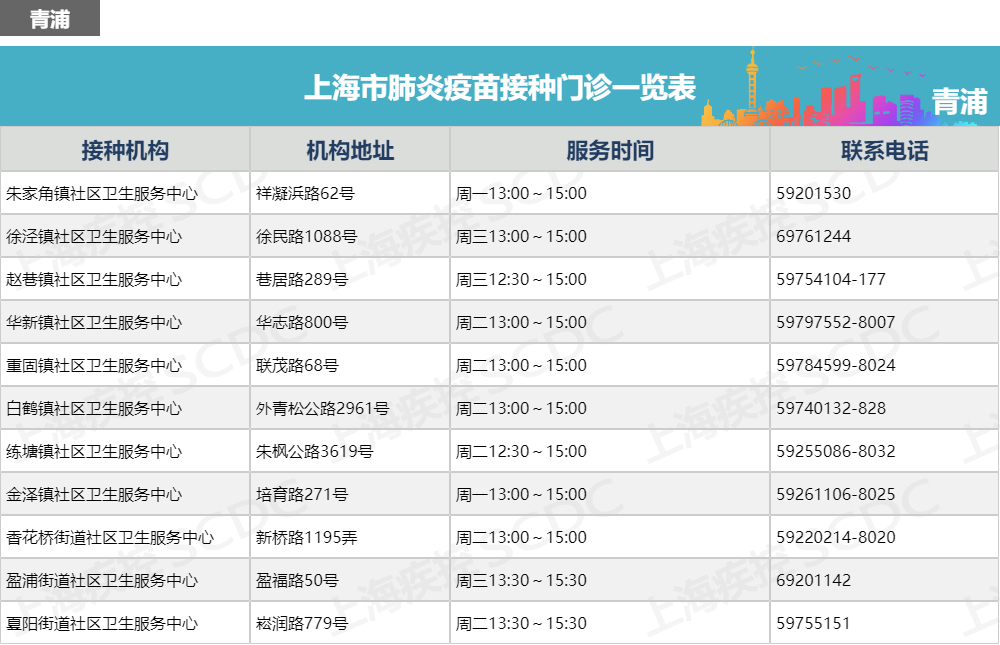Click the 青浦 label in banner
The image size is (1000, 645).
click(x=960, y=102)
